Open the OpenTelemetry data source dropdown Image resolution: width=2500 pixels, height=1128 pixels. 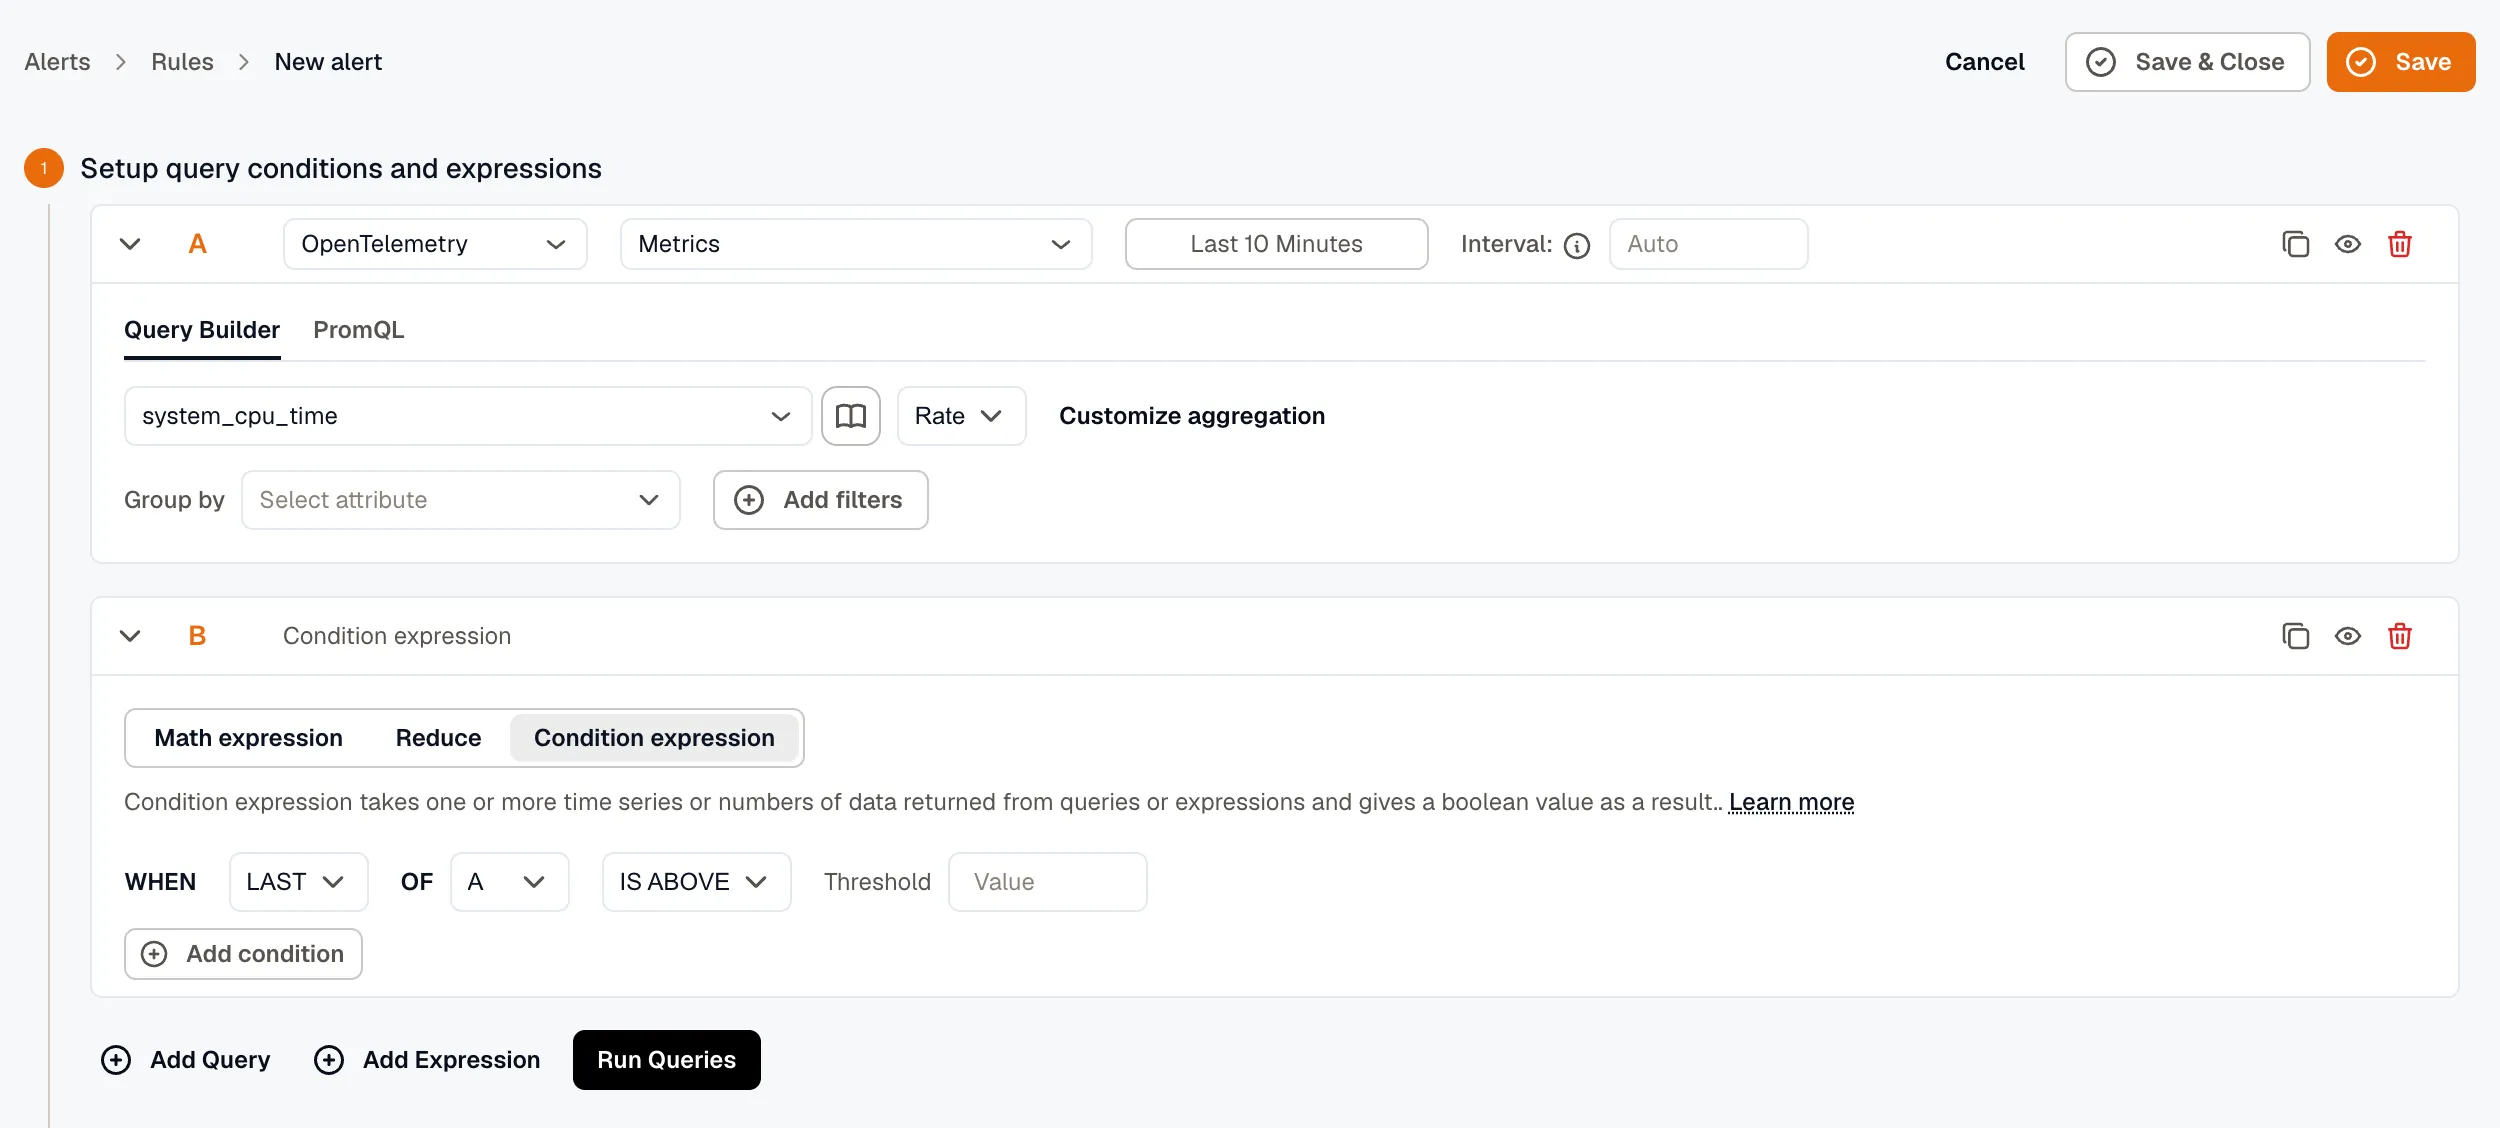coord(435,244)
